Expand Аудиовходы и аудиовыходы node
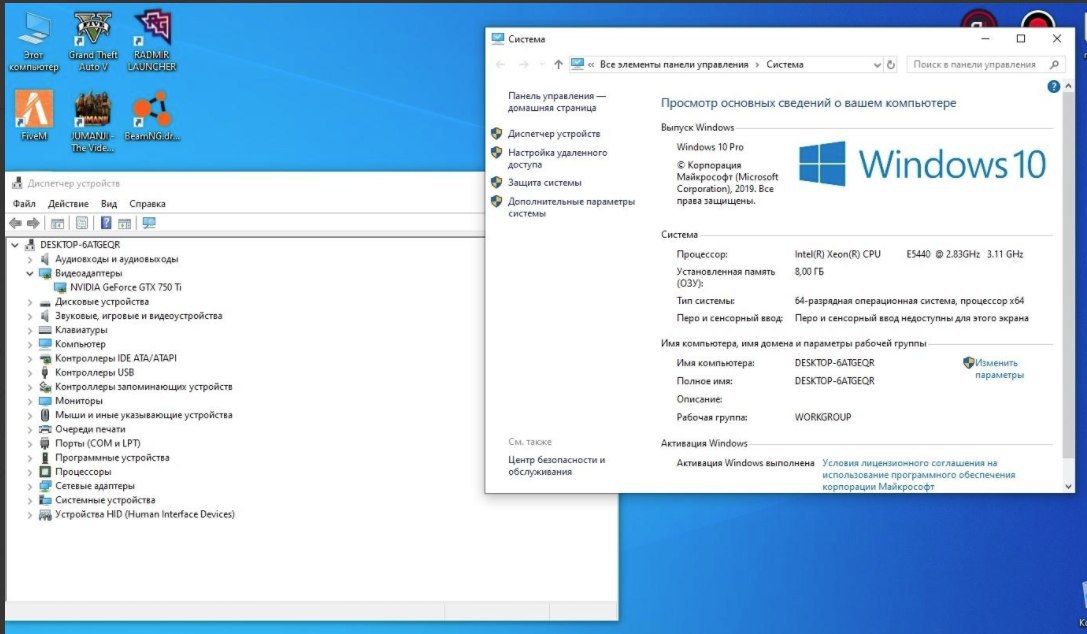Image resolution: width=1087 pixels, height=634 pixels. click(30, 259)
